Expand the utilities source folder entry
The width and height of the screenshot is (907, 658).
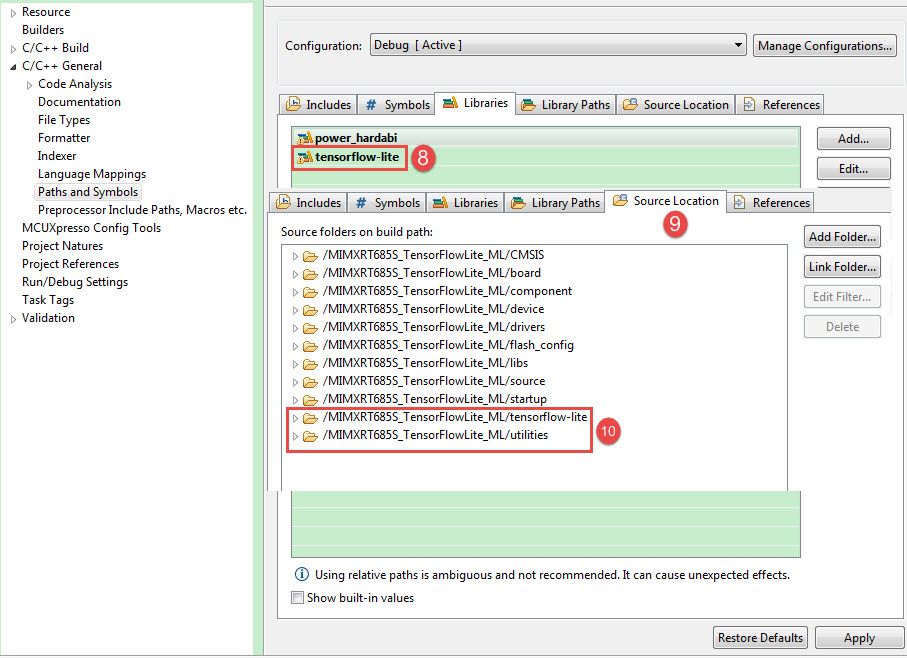click(295, 435)
